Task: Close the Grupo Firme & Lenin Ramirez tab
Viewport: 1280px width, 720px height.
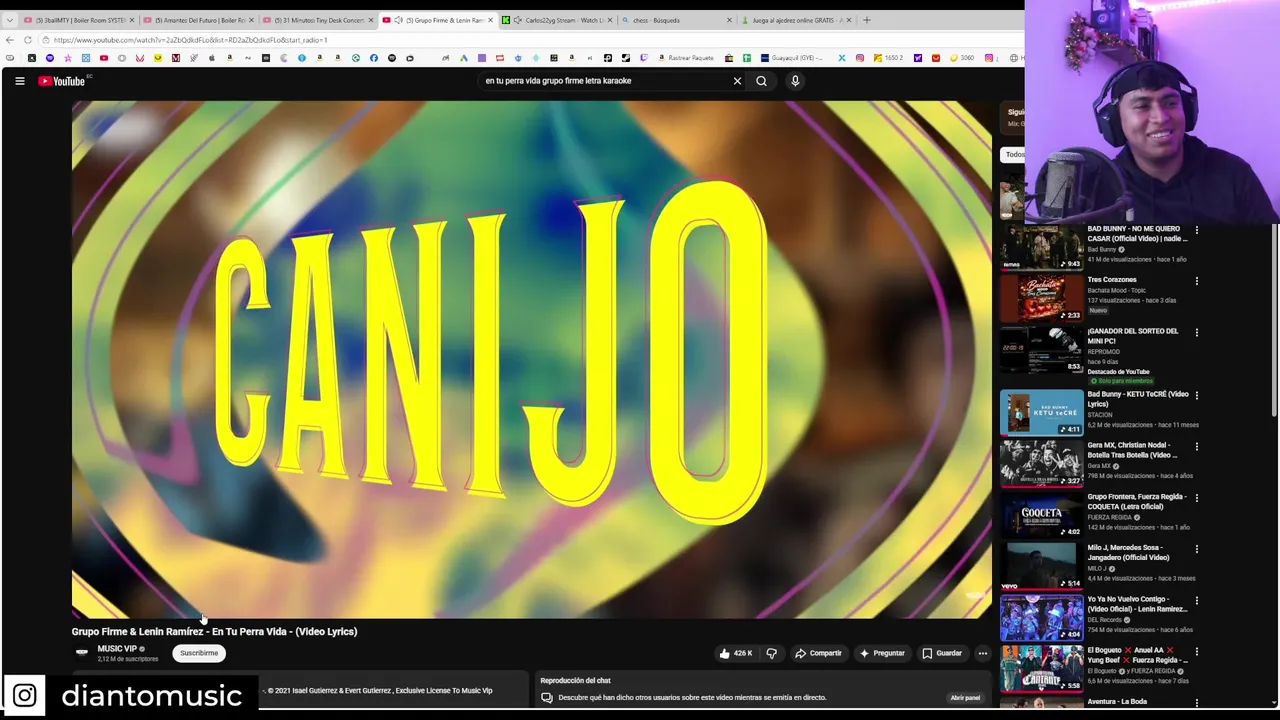Action: pyautogui.click(x=490, y=20)
